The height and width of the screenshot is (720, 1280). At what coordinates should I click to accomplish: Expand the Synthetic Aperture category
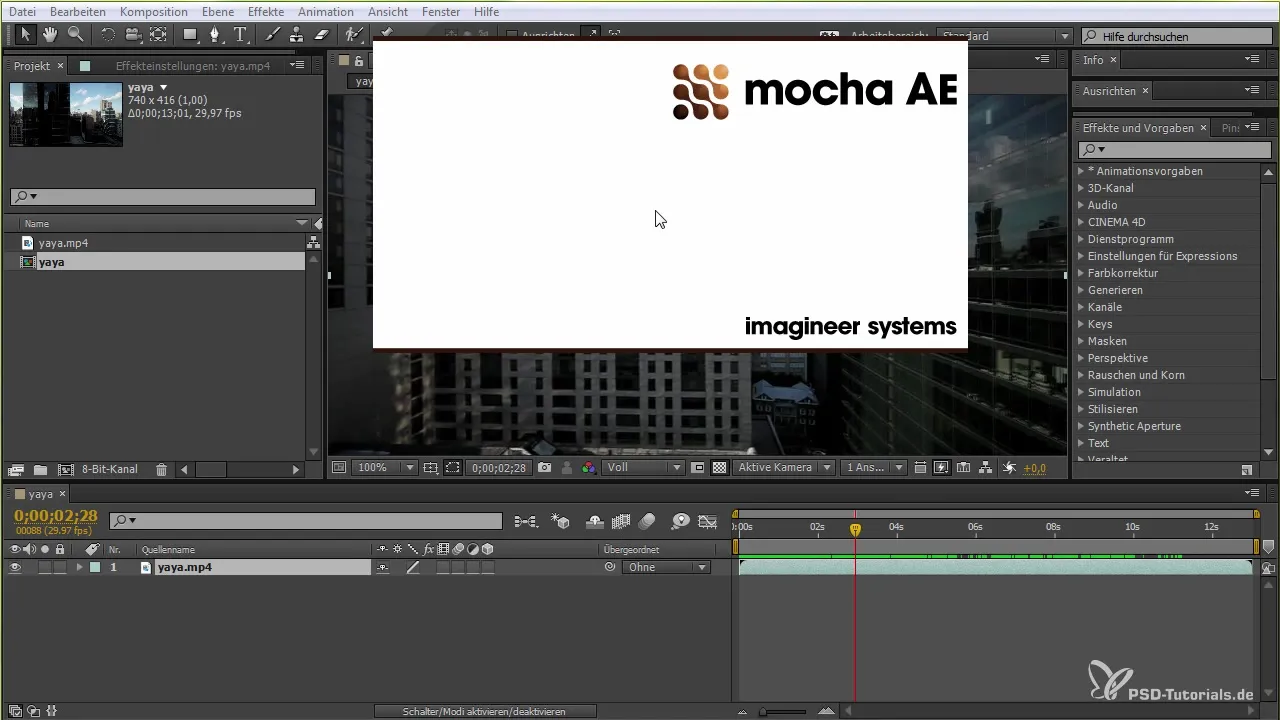[x=1081, y=426]
